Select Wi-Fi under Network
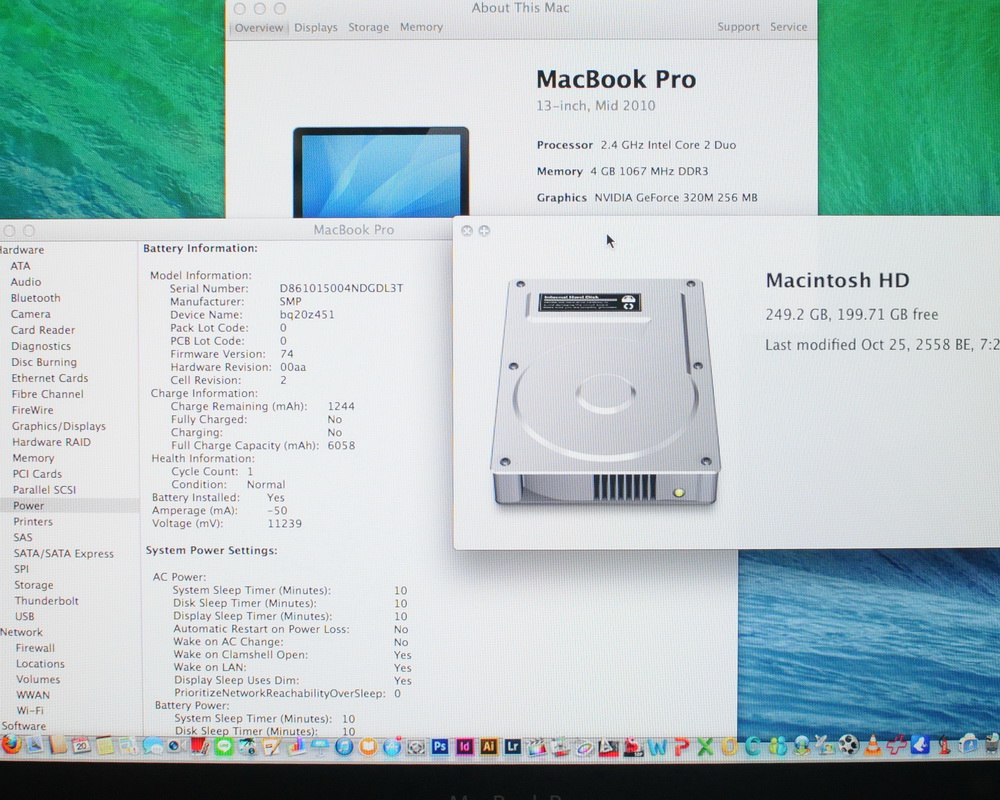Viewport: 1000px width, 800px height. pos(30,711)
